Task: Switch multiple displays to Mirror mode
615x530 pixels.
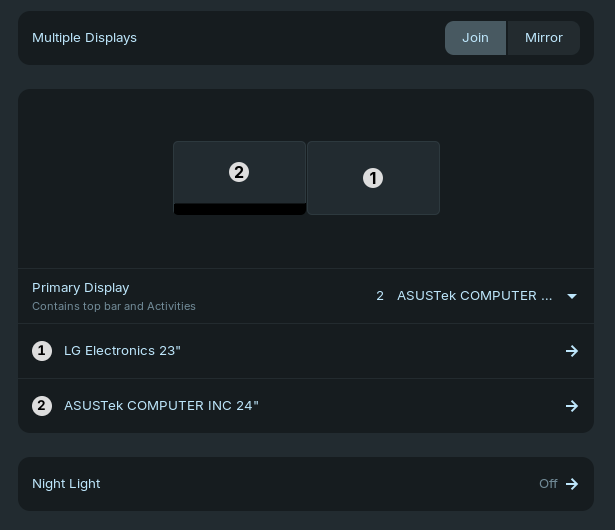Action: coord(544,38)
